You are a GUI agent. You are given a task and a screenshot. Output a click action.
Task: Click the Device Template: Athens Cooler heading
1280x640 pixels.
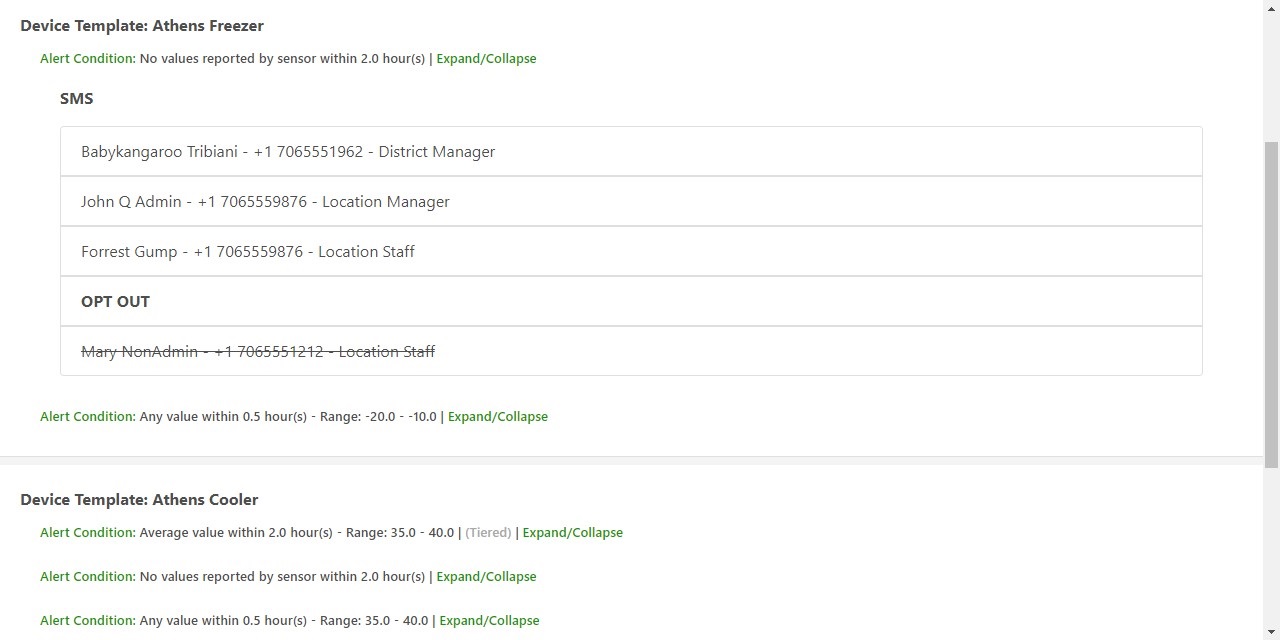point(139,499)
